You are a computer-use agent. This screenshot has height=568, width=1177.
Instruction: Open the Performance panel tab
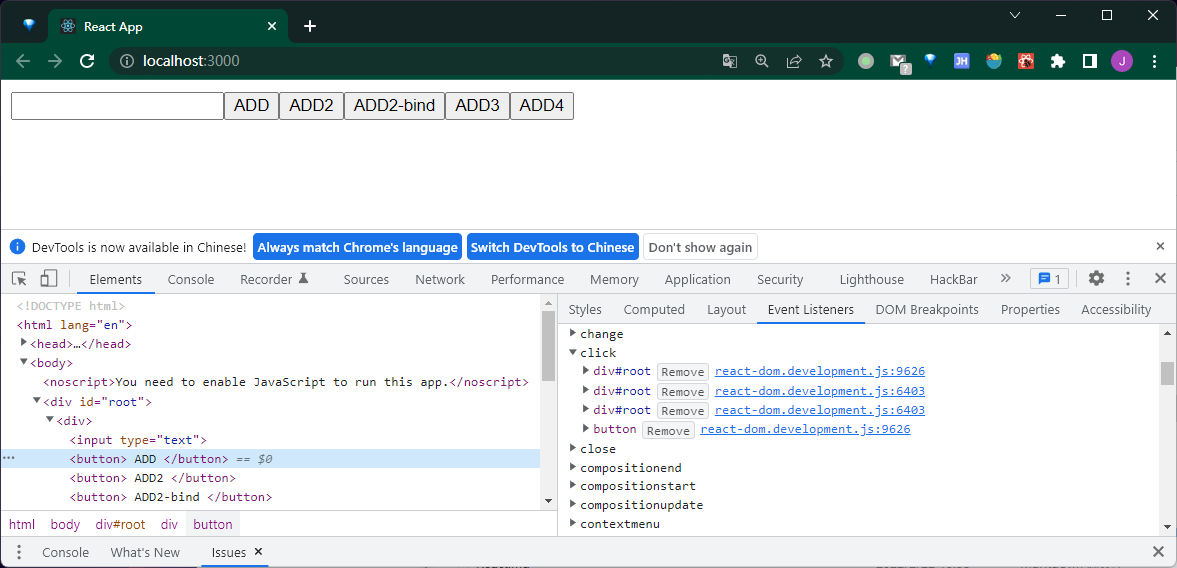click(528, 279)
